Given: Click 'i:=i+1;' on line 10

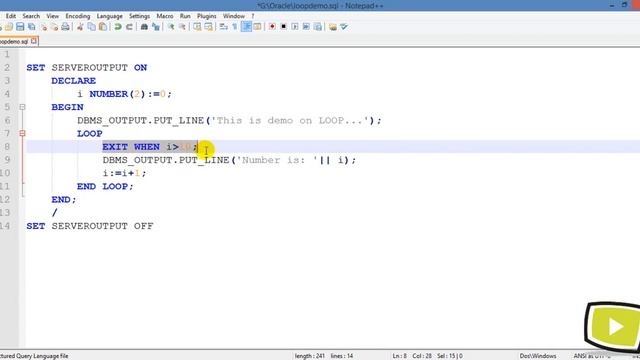Looking at the screenshot, I should coord(124,173).
